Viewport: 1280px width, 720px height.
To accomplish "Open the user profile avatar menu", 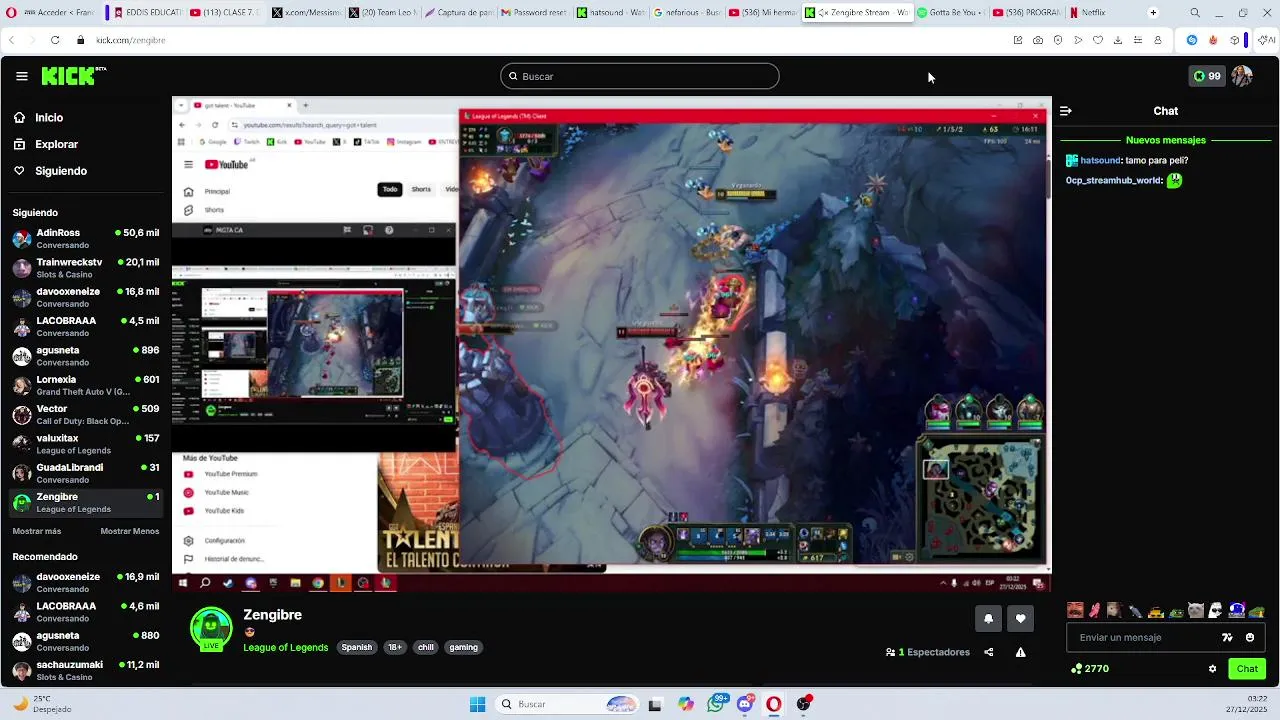I will pyautogui.click(x=1242, y=76).
